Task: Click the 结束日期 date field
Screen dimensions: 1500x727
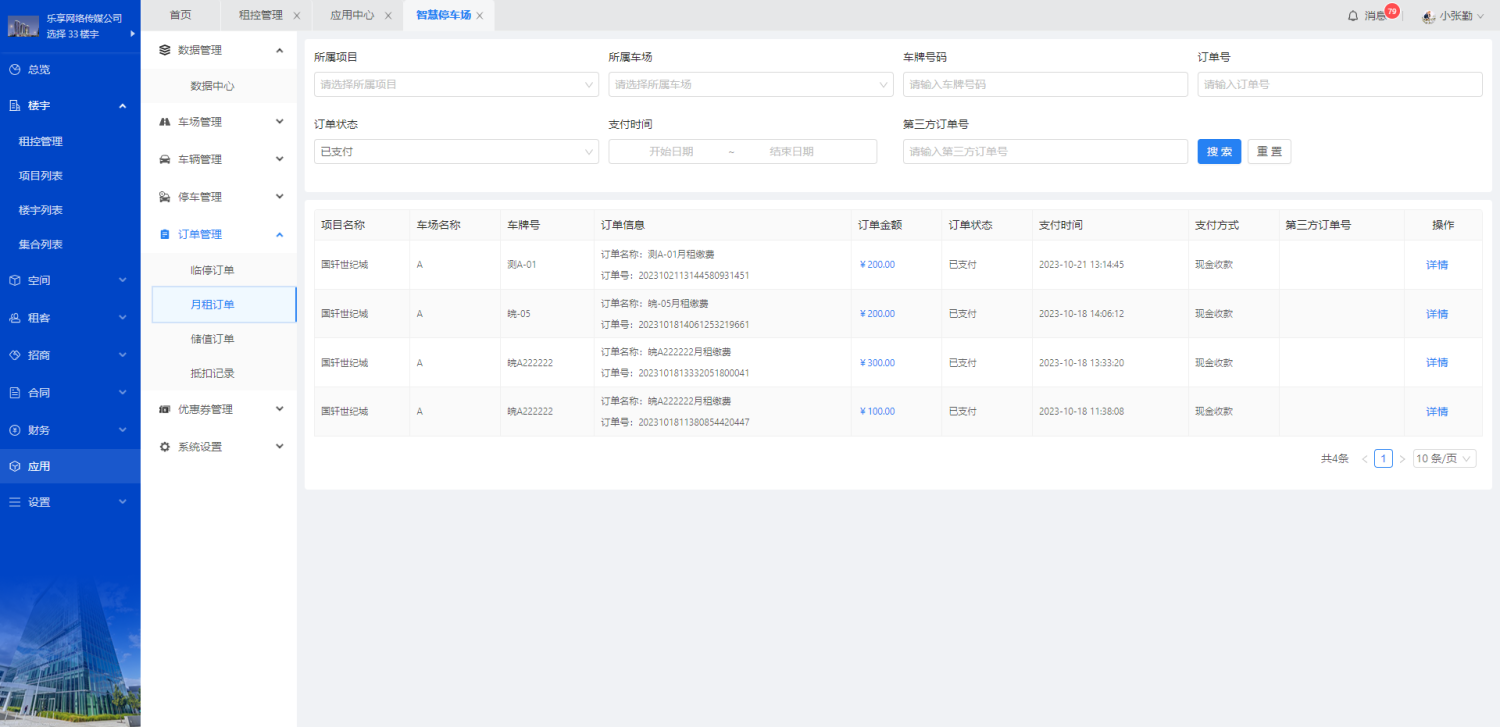Action: click(791, 152)
